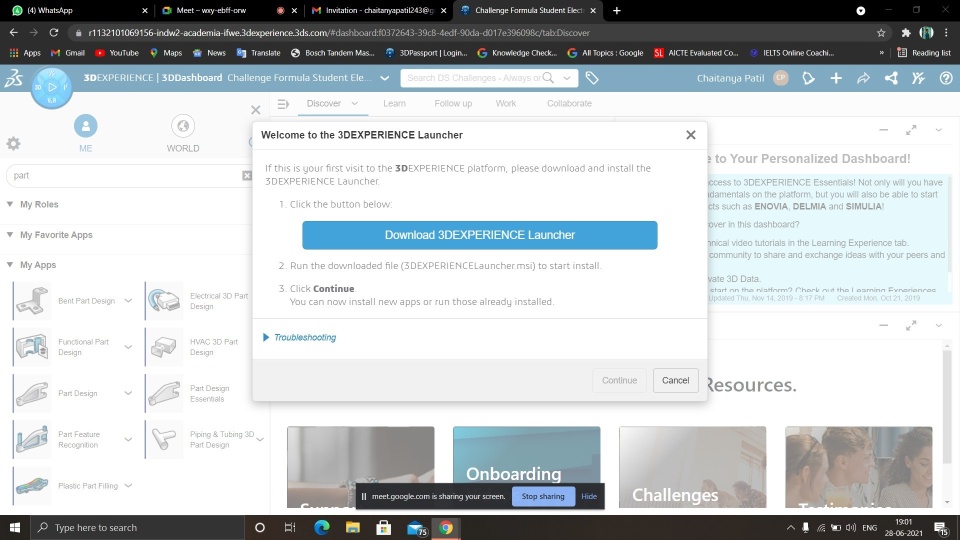960x540 pixels.
Task: Click the Windows Start button
Action: [x=15, y=527]
